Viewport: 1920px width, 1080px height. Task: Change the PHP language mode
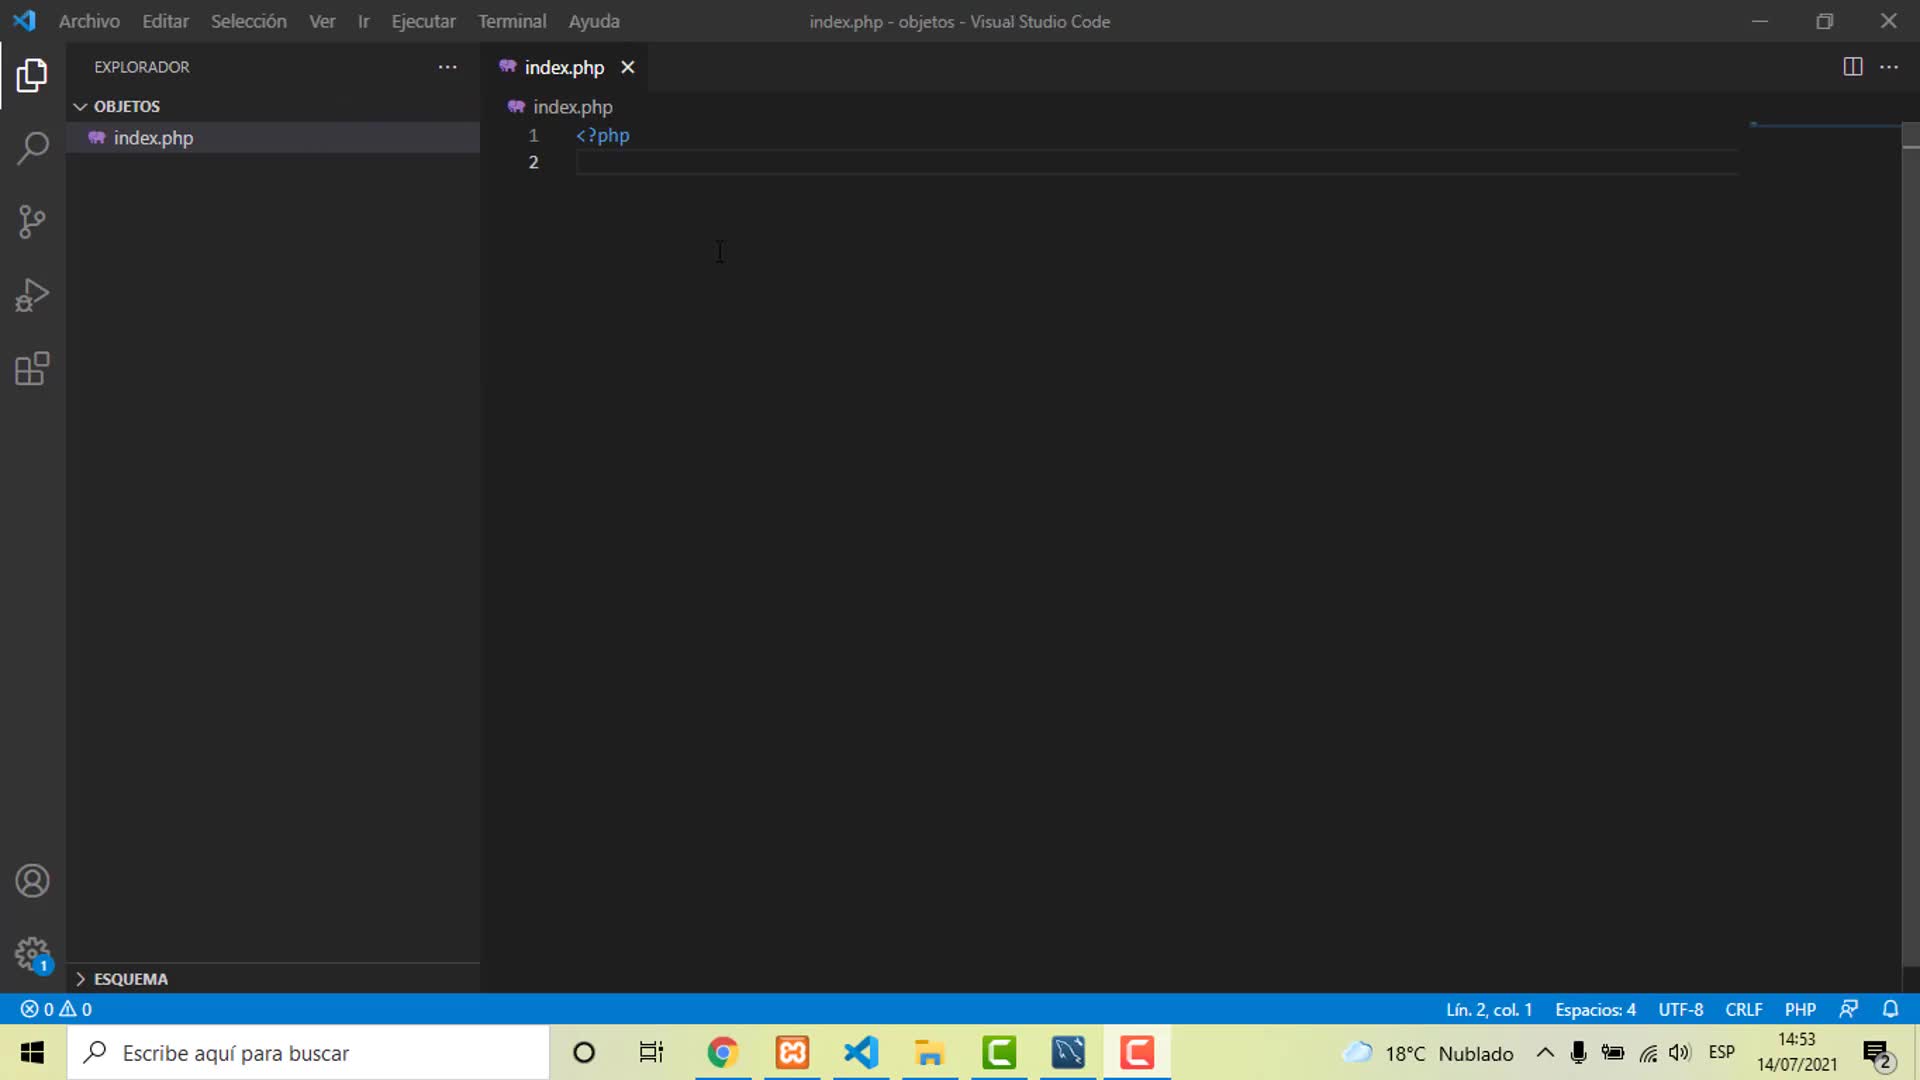(x=1799, y=1009)
